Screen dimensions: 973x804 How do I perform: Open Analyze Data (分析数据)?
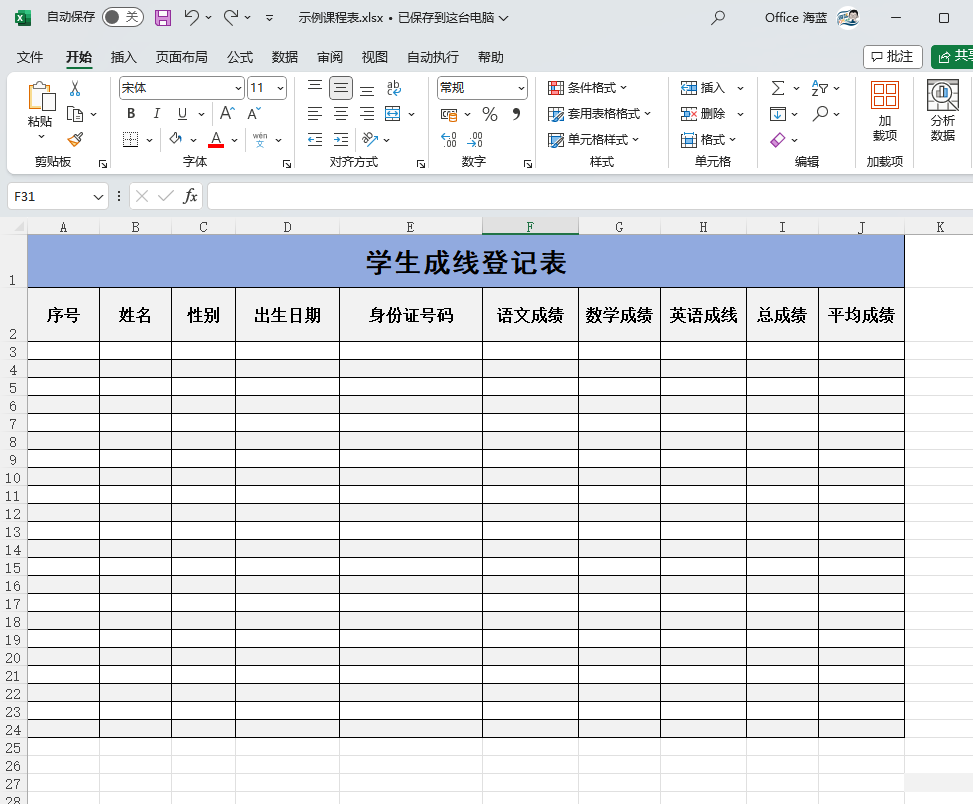[943, 112]
